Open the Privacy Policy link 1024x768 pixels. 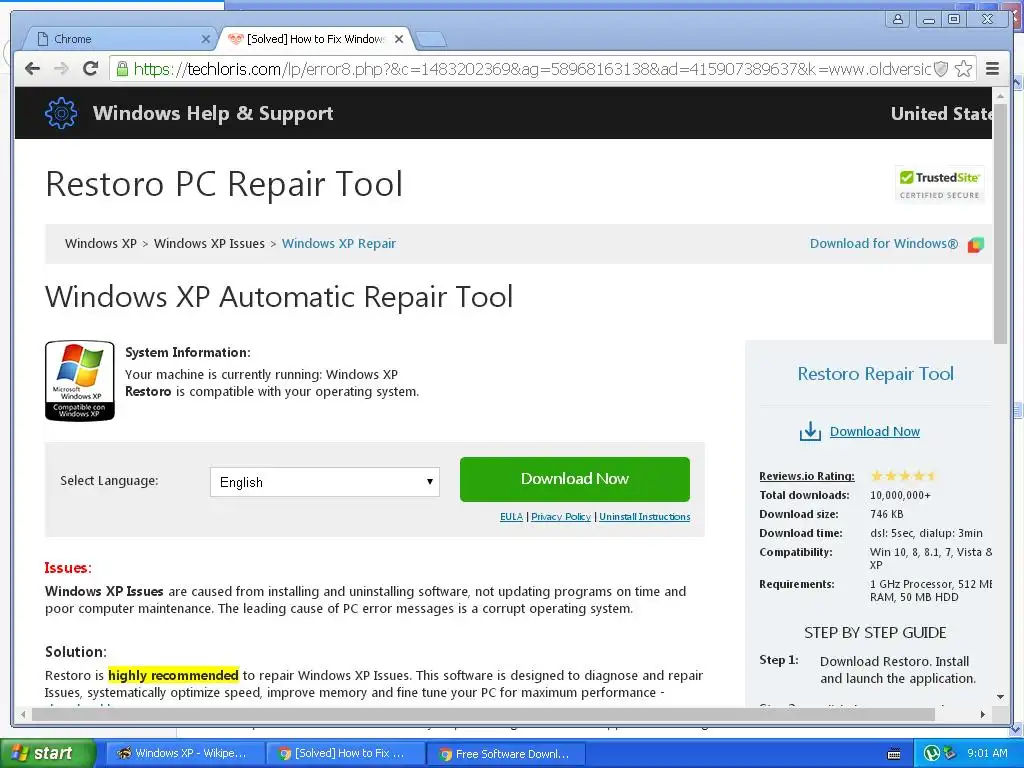click(561, 517)
